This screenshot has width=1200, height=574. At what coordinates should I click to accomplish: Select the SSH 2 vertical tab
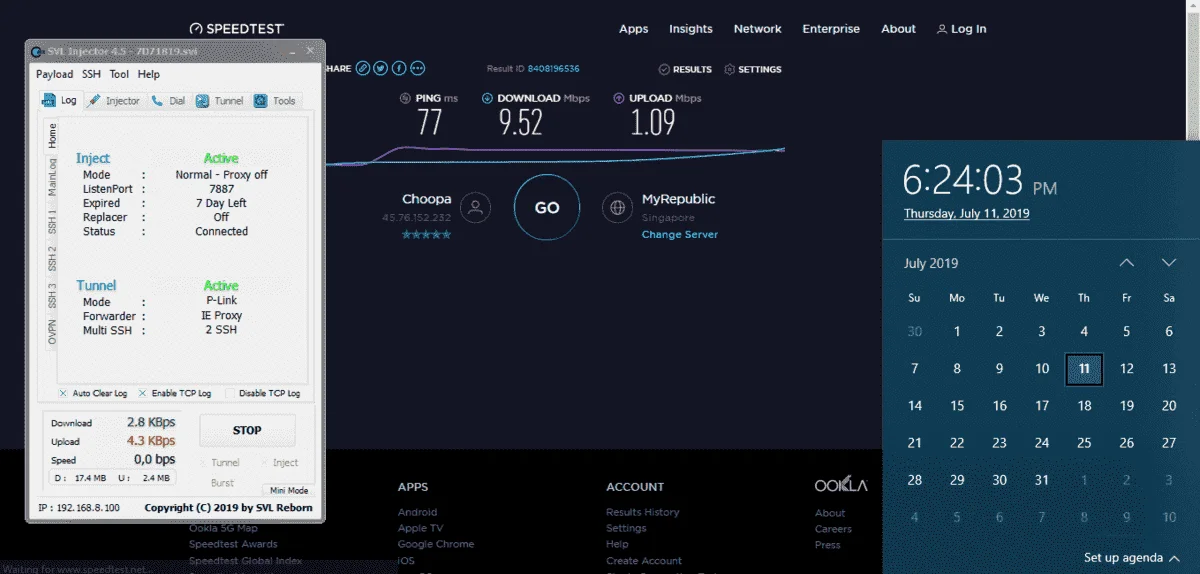tap(53, 258)
